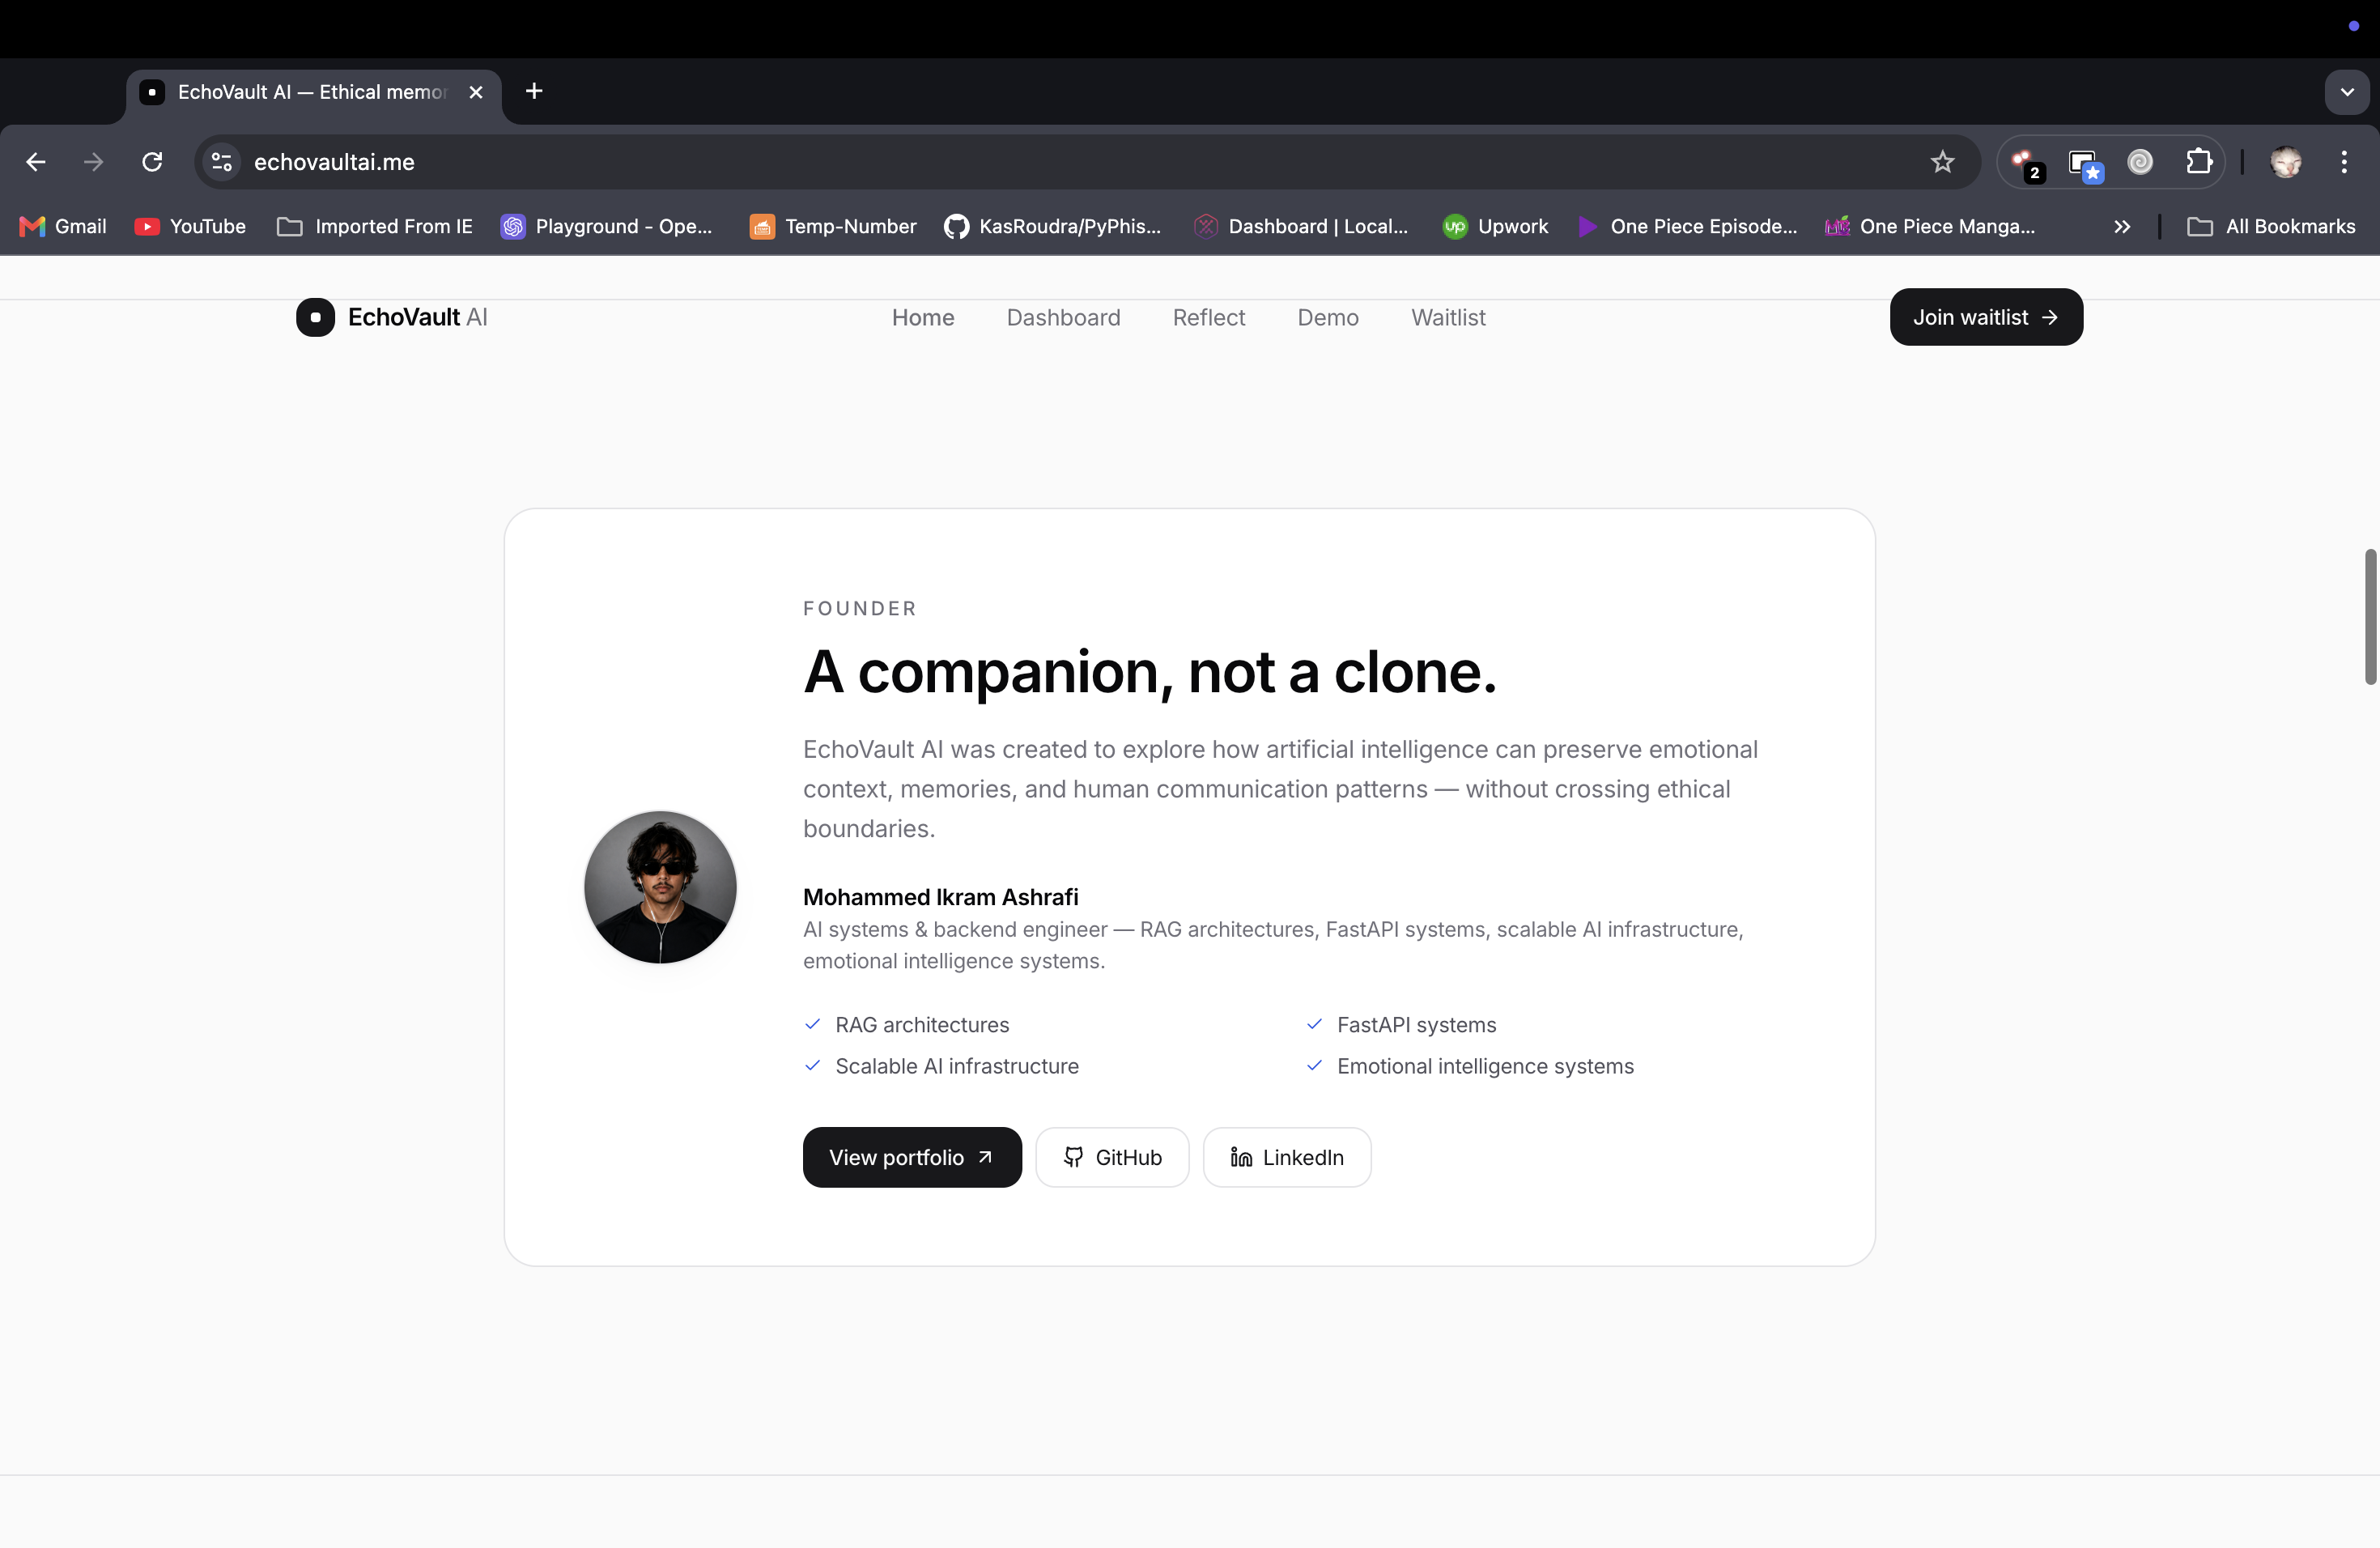Open the Chrome profile avatar
Image resolution: width=2380 pixels, height=1548 pixels.
click(x=2286, y=162)
